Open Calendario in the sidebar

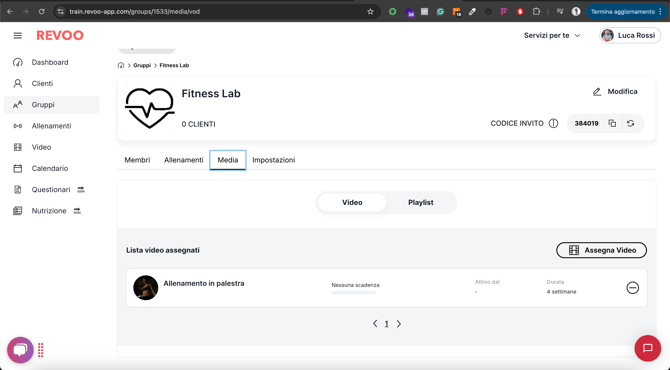51,168
